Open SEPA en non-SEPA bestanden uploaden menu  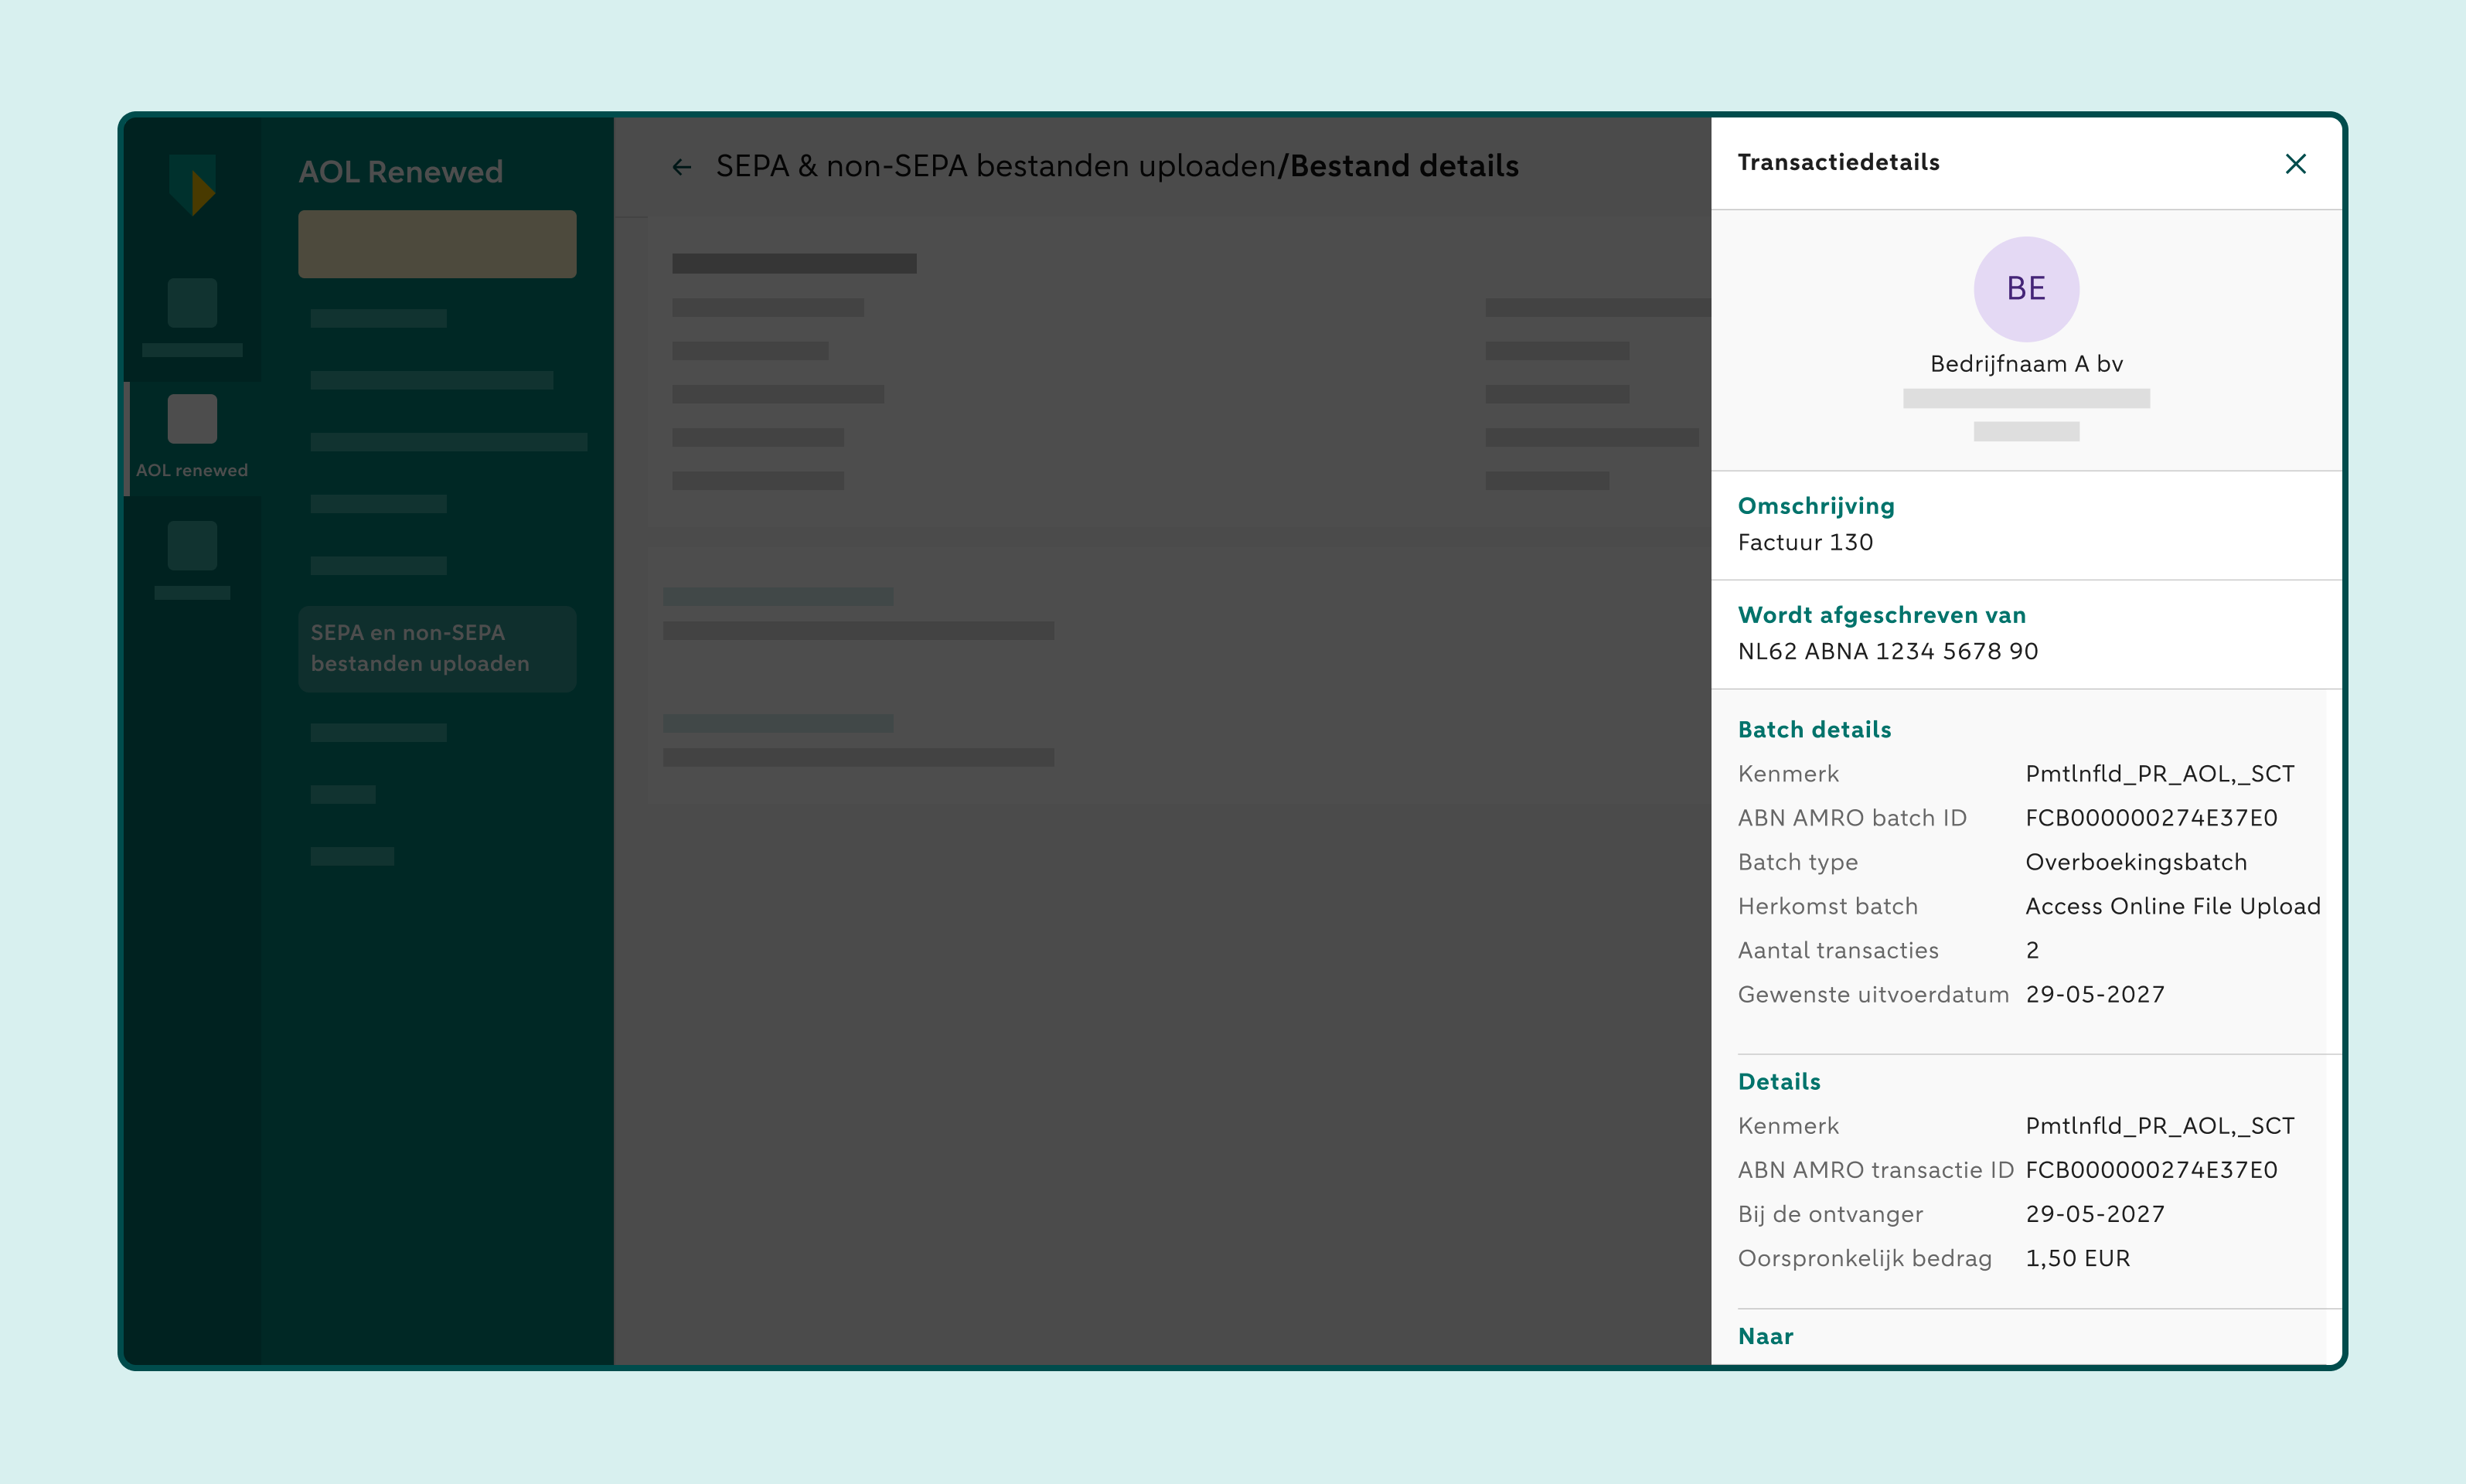(x=437, y=648)
